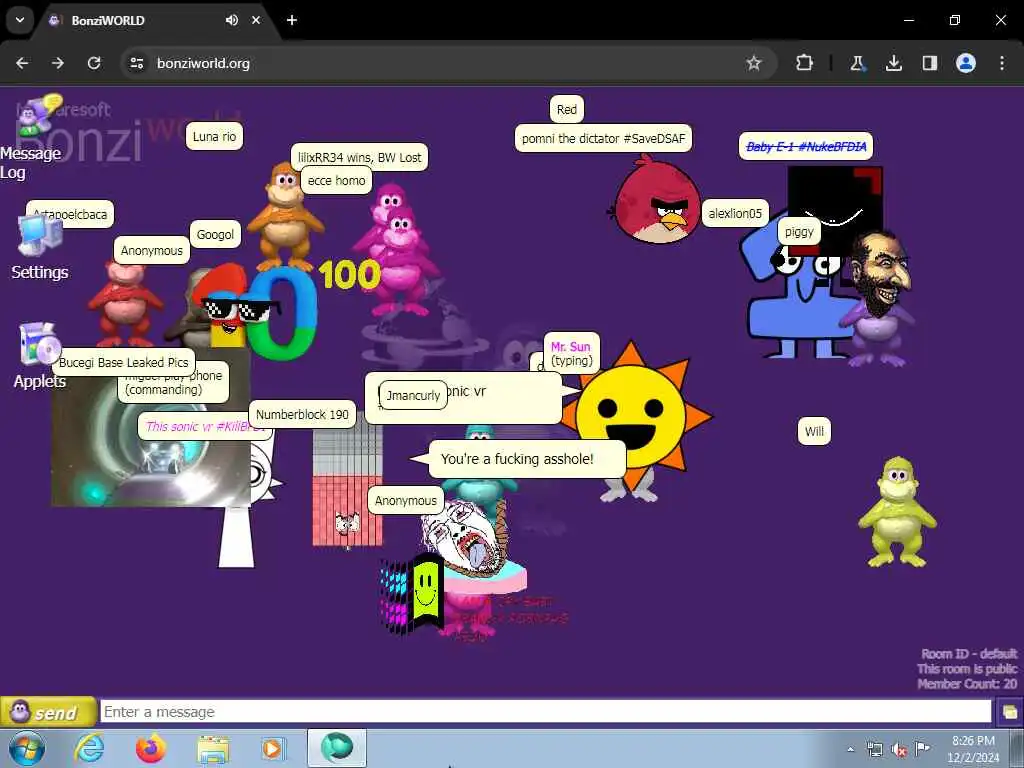Viewport: 1024px width, 768px height.
Task: Click the 'ecce homo' name tag
Action: [x=336, y=180]
